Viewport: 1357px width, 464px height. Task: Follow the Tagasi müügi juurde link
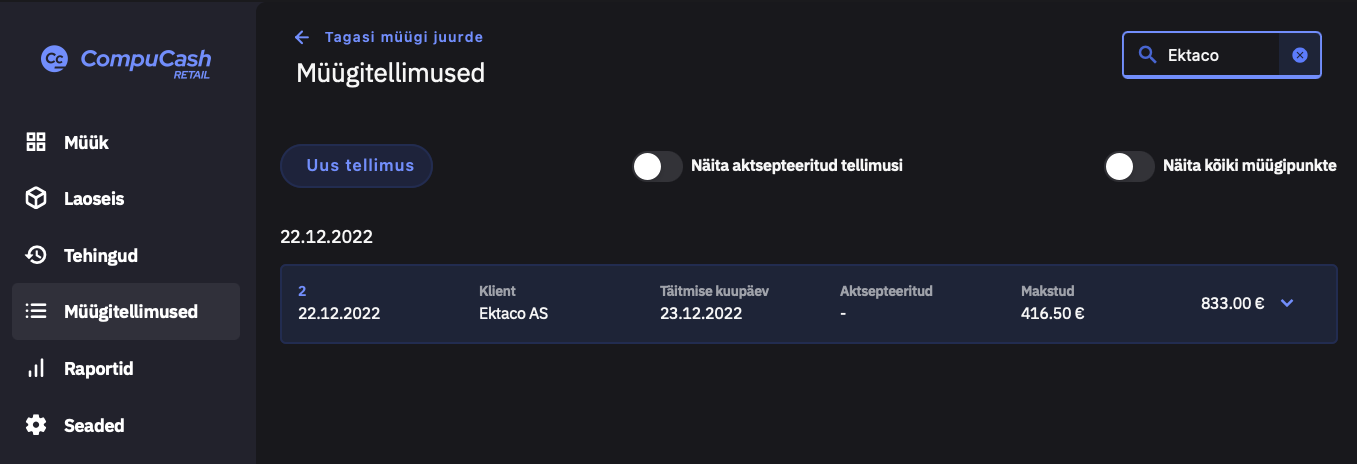click(403, 37)
